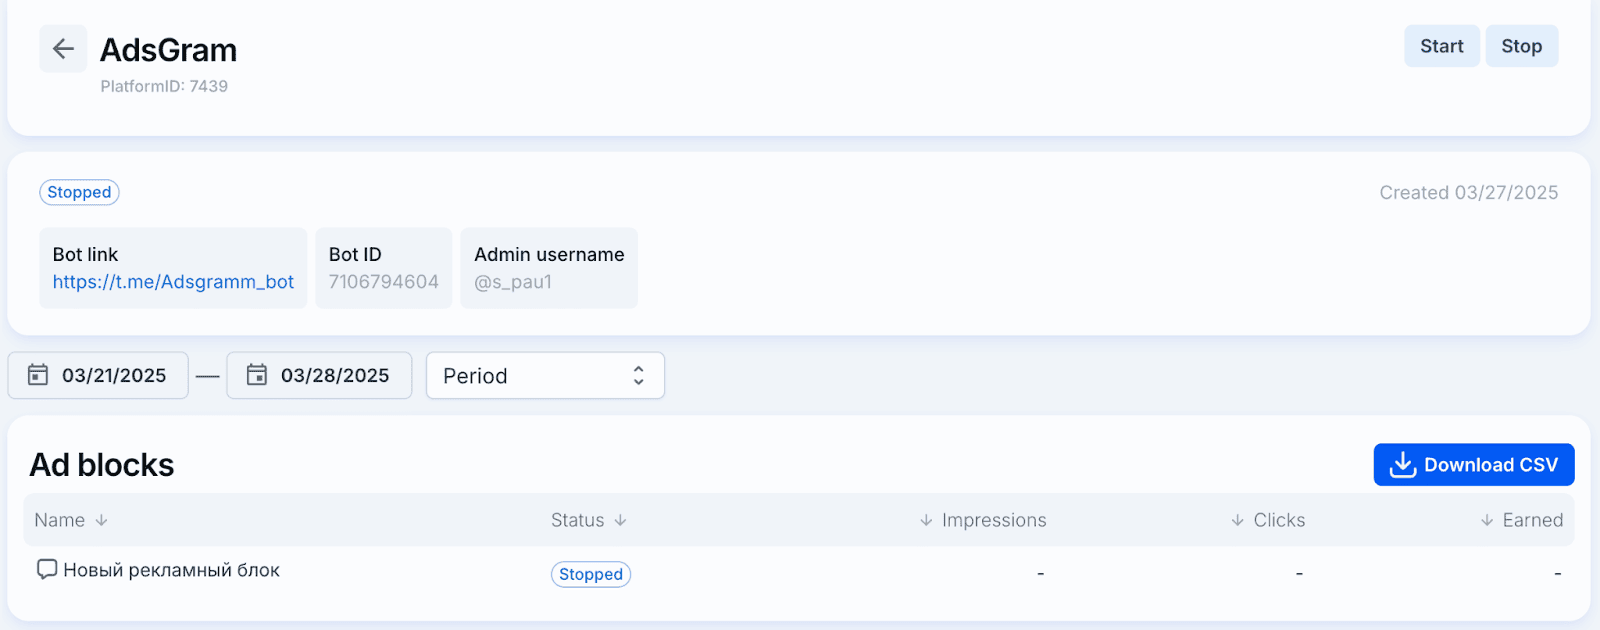Screen dimensions: 1600x630
Task: Click the chat bubble icon beside ad block name
Action: pos(46,569)
